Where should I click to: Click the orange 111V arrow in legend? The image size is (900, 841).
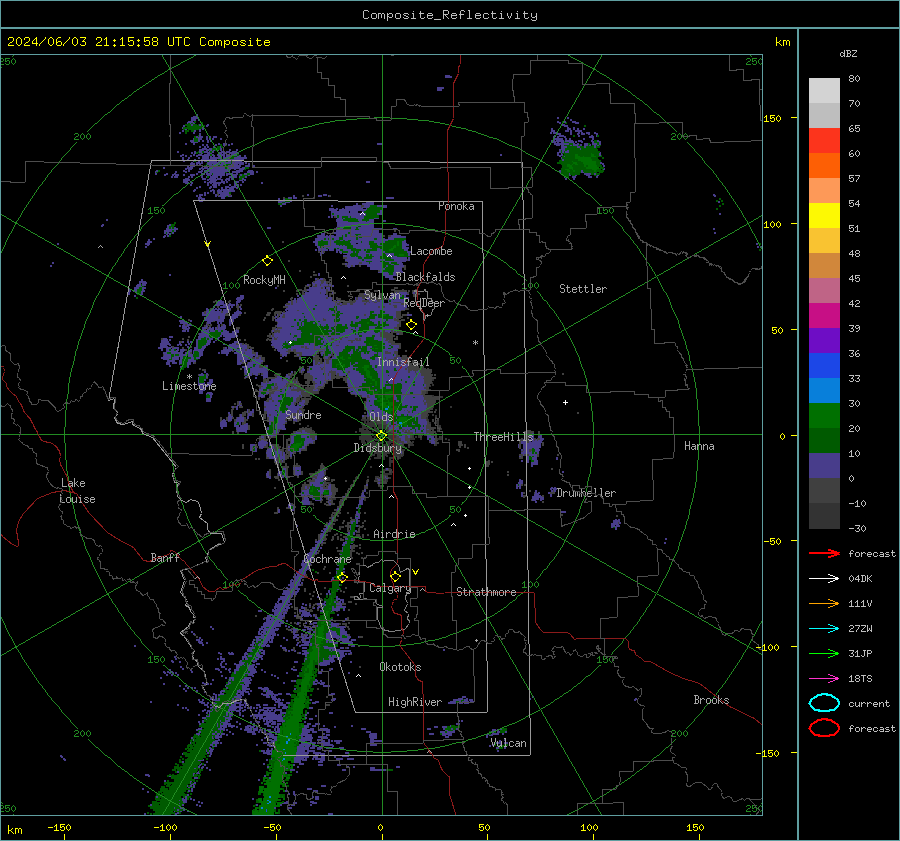824,603
